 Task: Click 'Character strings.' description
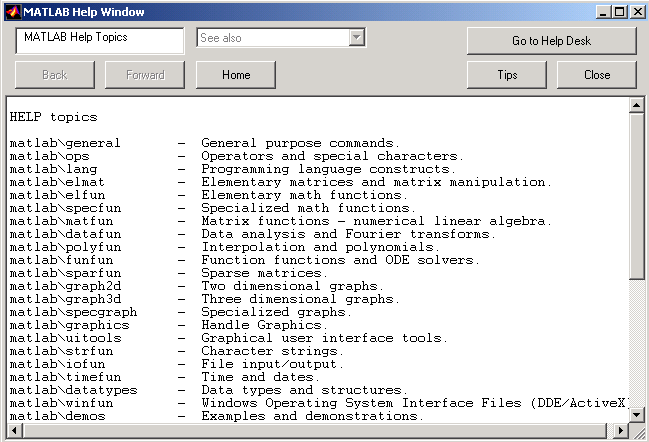coord(272,351)
